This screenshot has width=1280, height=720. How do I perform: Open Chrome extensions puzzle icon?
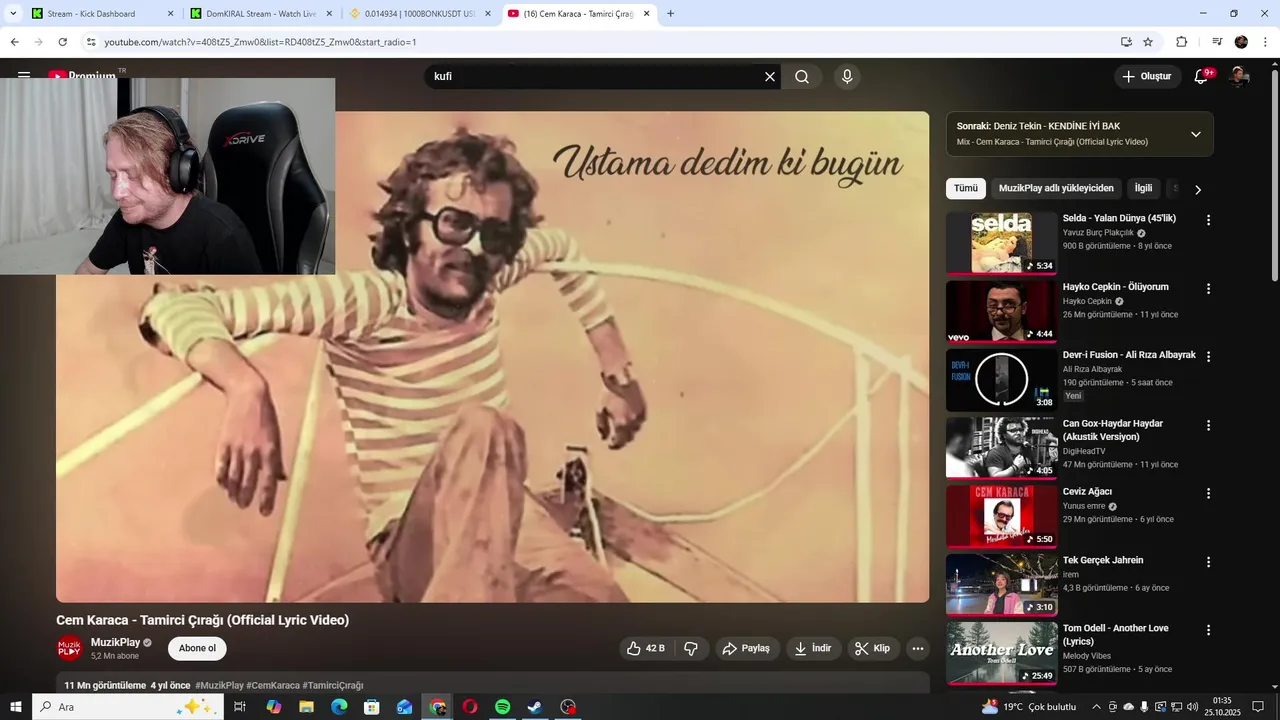tap(1181, 42)
